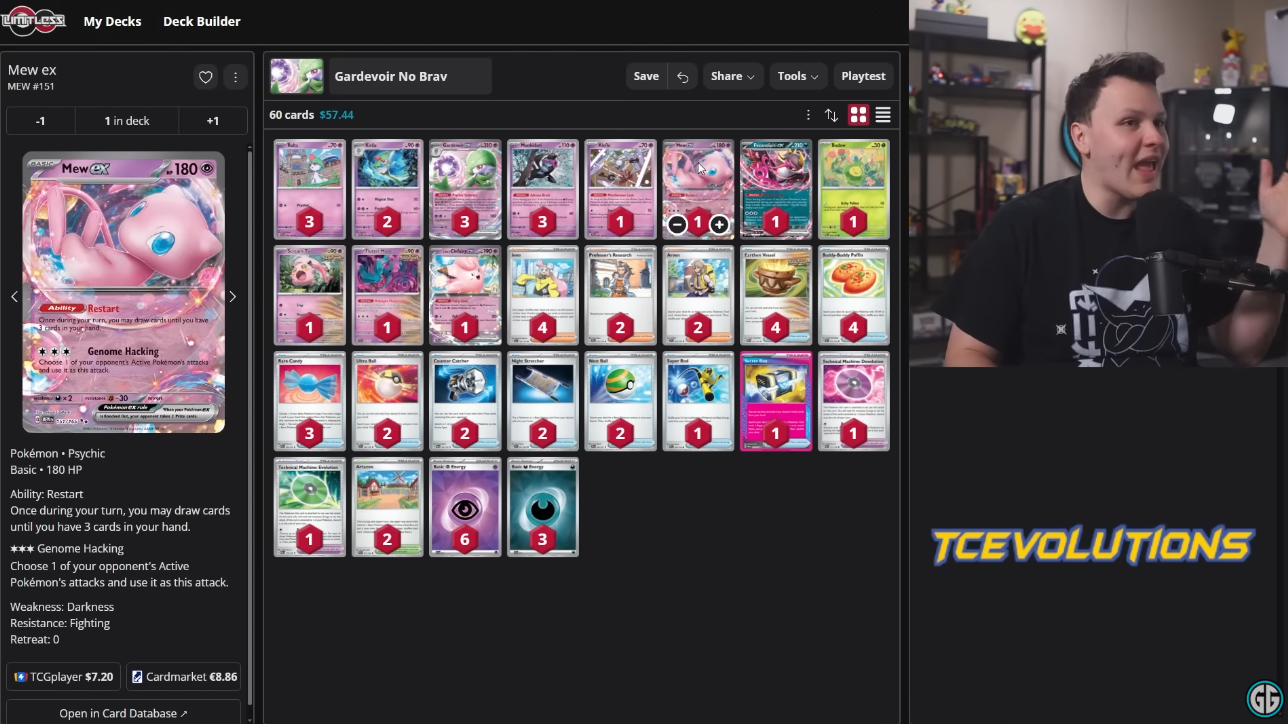The width and height of the screenshot is (1288, 724).
Task: Select the Arven card
Action: point(698,295)
